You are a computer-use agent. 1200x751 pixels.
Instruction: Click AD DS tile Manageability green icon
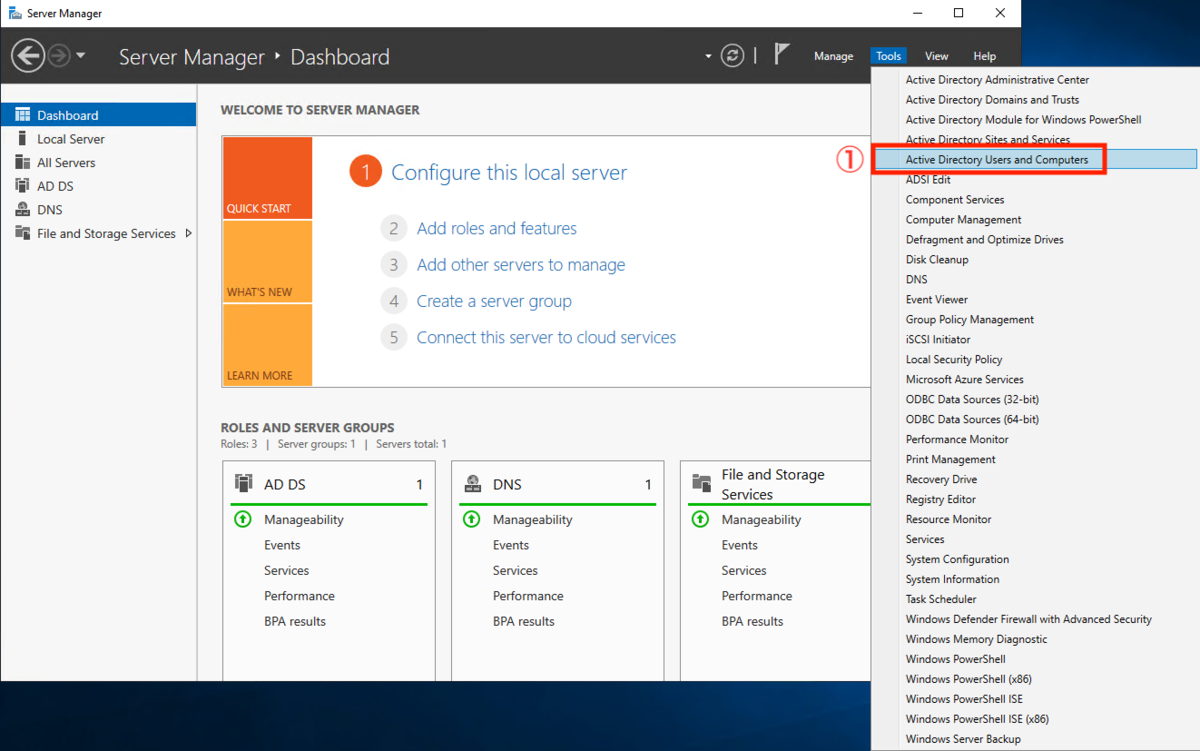click(x=242, y=519)
